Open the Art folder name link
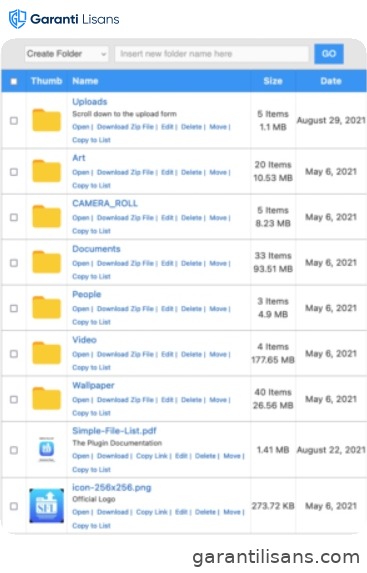Viewport: 367px width, 573px height. (79, 158)
